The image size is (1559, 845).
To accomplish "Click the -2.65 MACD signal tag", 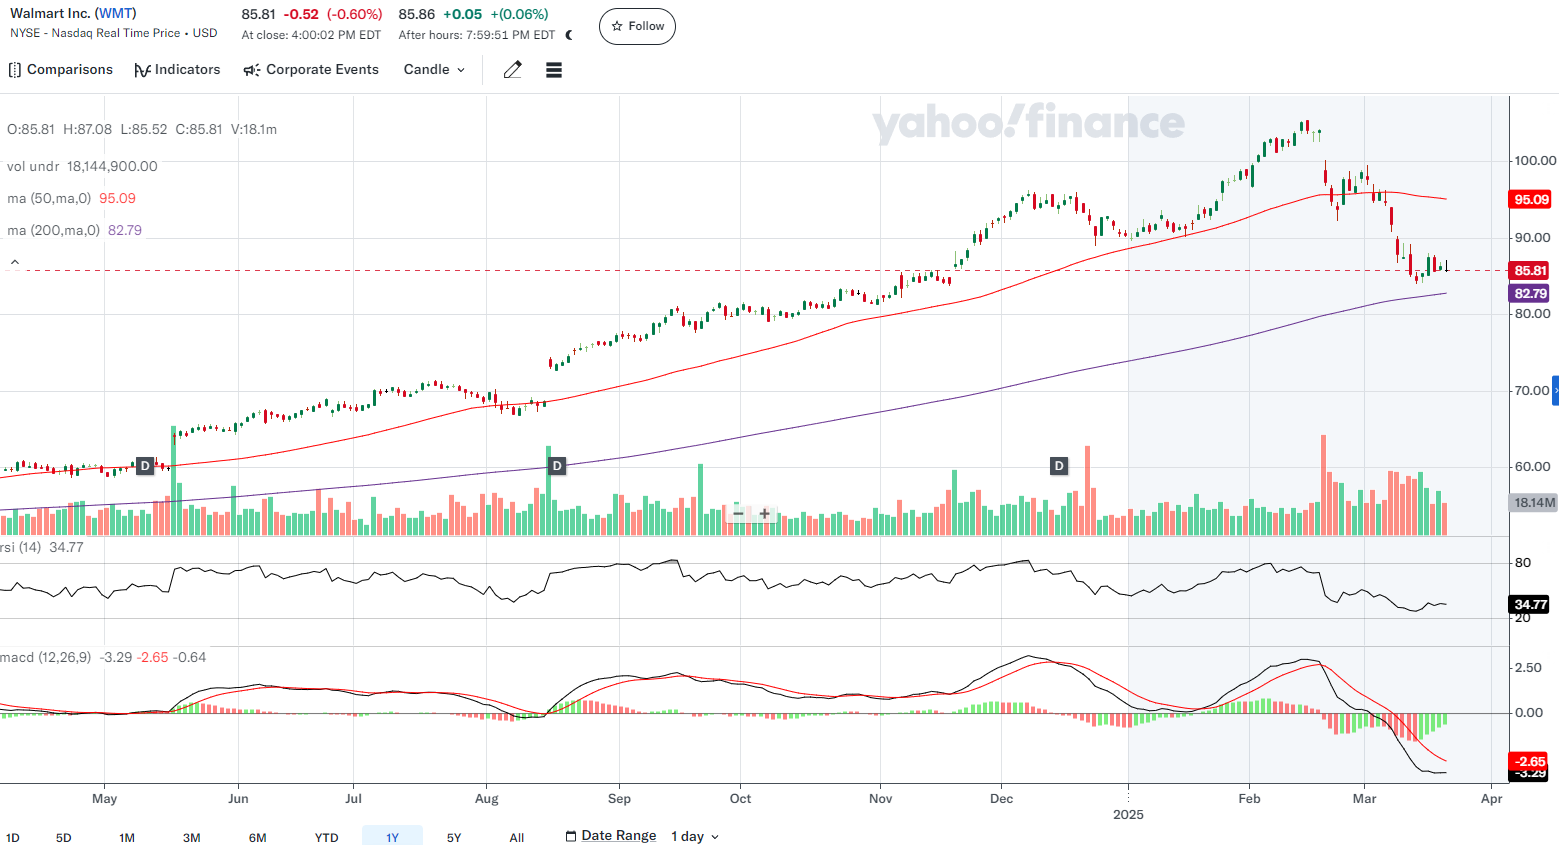I will coord(1530,761).
